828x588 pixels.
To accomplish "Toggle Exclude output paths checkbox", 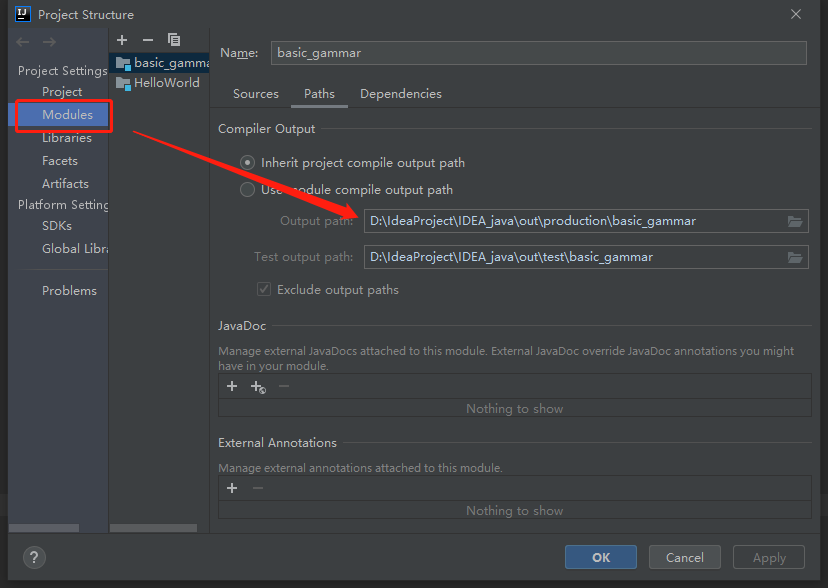I will [x=264, y=289].
